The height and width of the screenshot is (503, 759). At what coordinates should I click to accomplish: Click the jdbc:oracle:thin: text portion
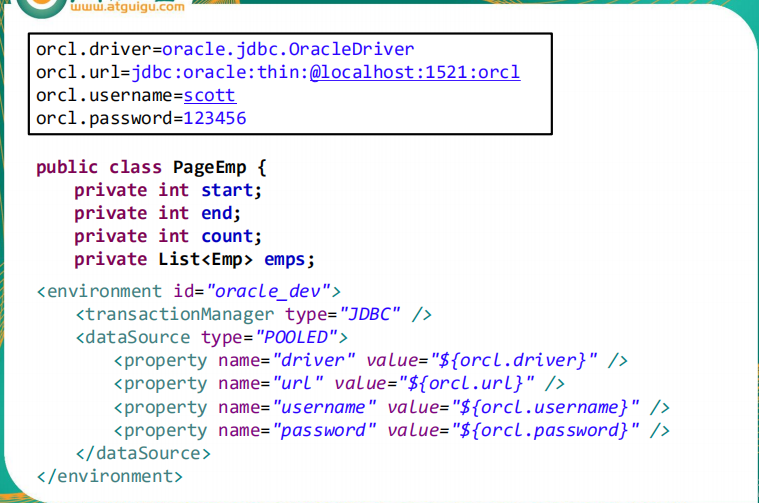tap(220, 73)
